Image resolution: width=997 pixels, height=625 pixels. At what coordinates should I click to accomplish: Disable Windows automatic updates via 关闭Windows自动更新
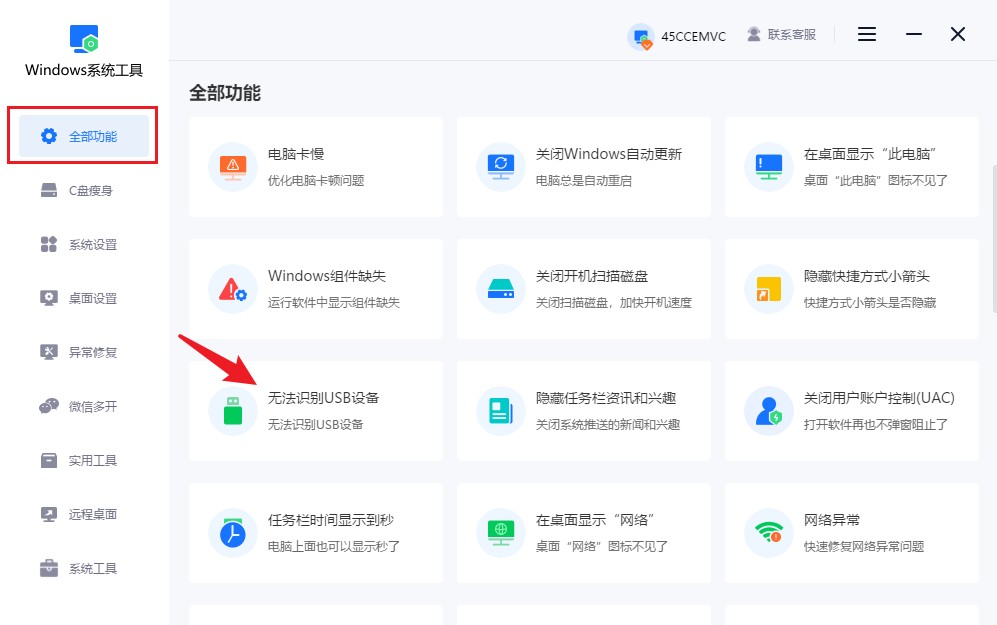(x=584, y=166)
